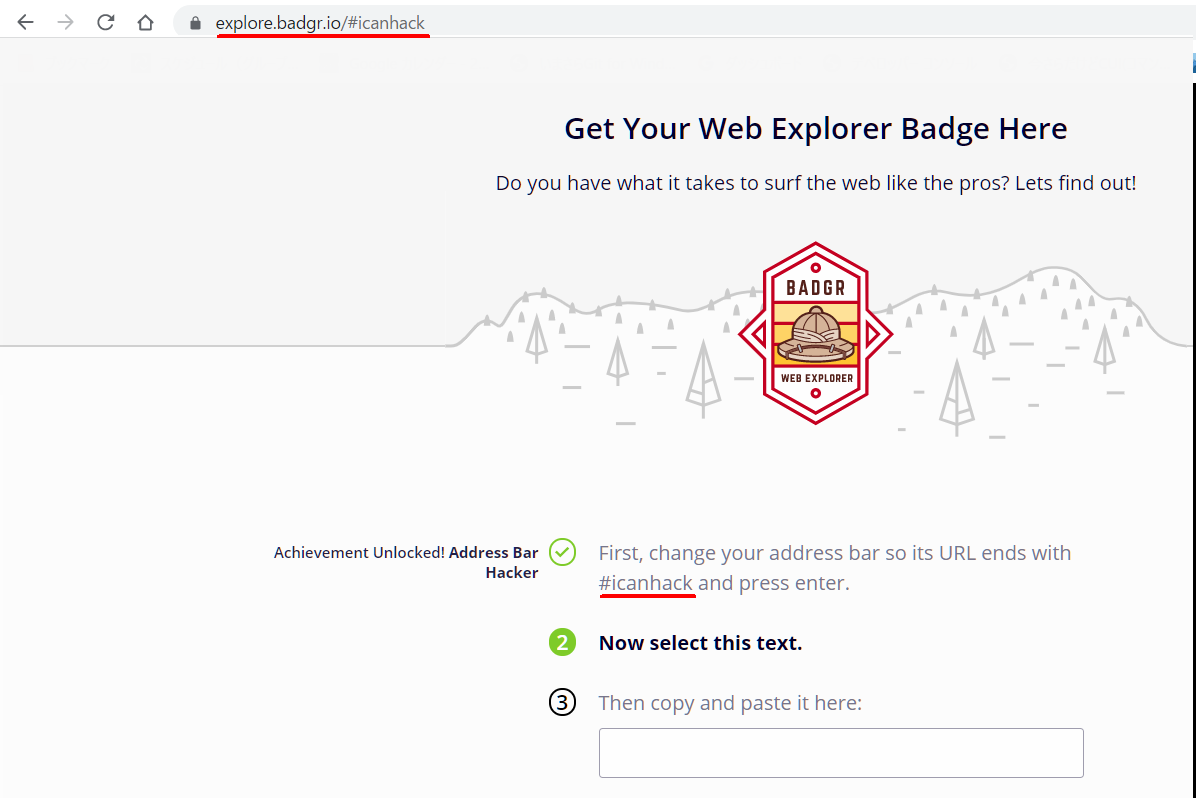Click the 'Do you have what it takes' subtitle
Image resolution: width=1196 pixels, height=798 pixels.
(815, 183)
